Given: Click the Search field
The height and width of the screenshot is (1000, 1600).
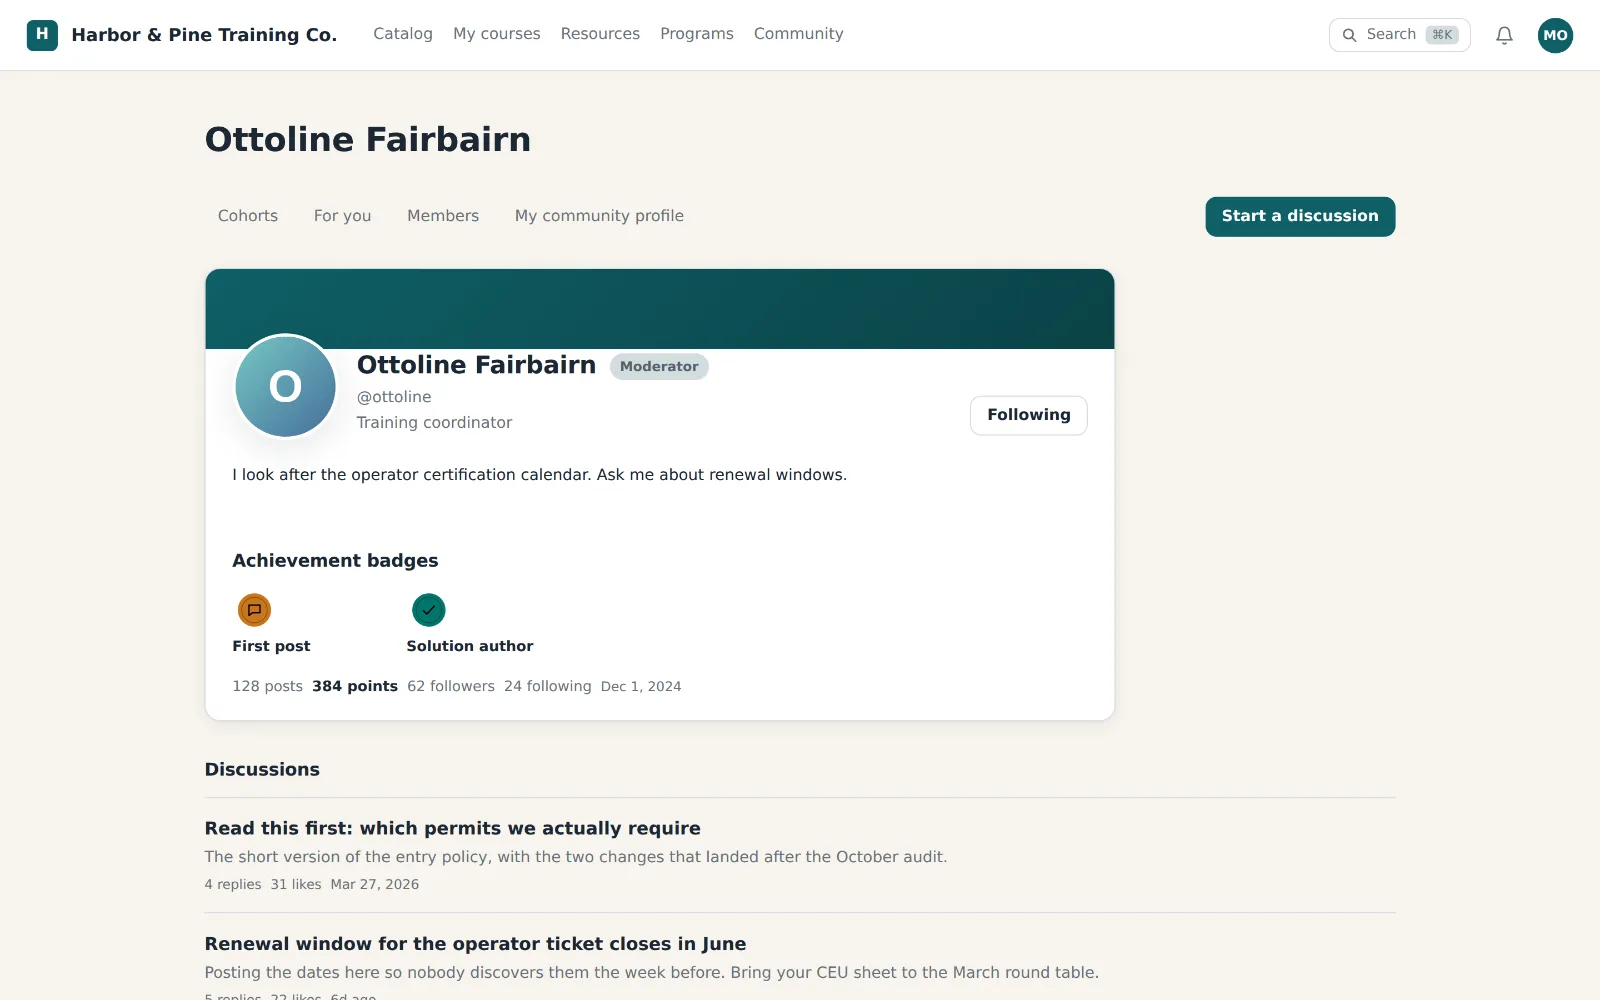Looking at the screenshot, I should click(x=1399, y=35).
